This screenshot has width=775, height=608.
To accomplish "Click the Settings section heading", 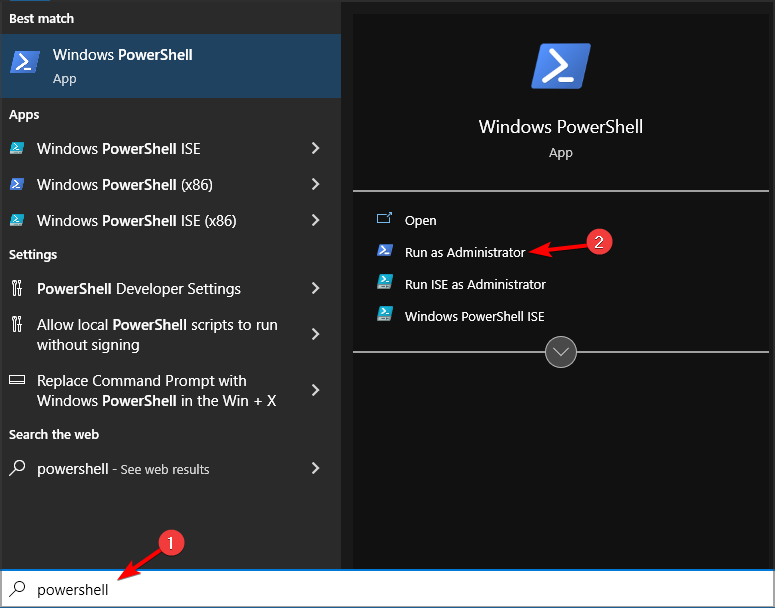I will coord(33,255).
